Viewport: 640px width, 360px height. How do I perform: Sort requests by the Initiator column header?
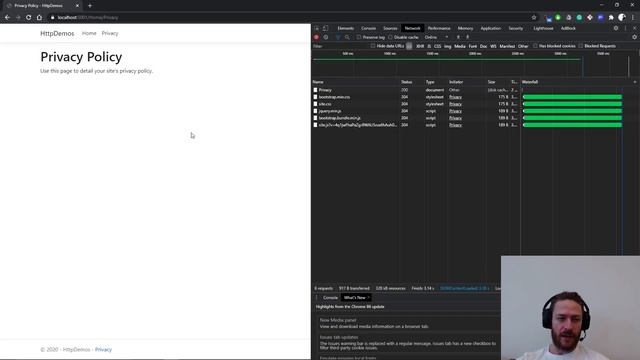pos(456,82)
